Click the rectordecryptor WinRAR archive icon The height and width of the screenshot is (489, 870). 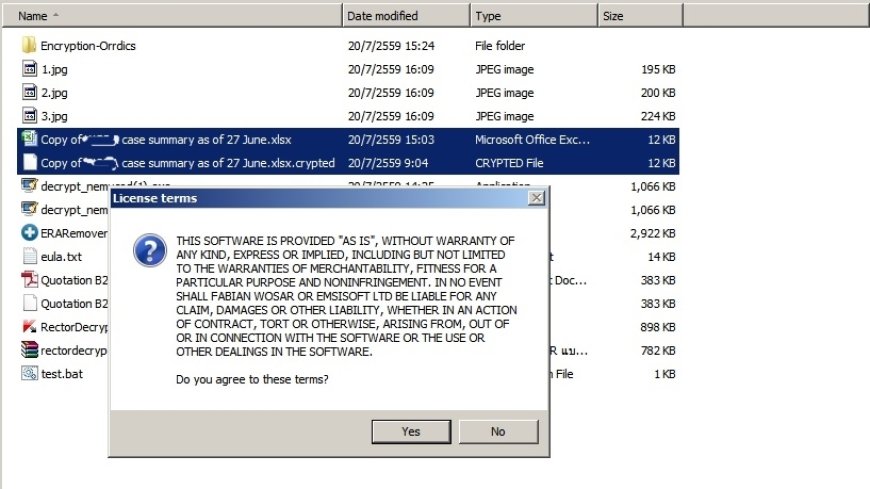(29, 350)
